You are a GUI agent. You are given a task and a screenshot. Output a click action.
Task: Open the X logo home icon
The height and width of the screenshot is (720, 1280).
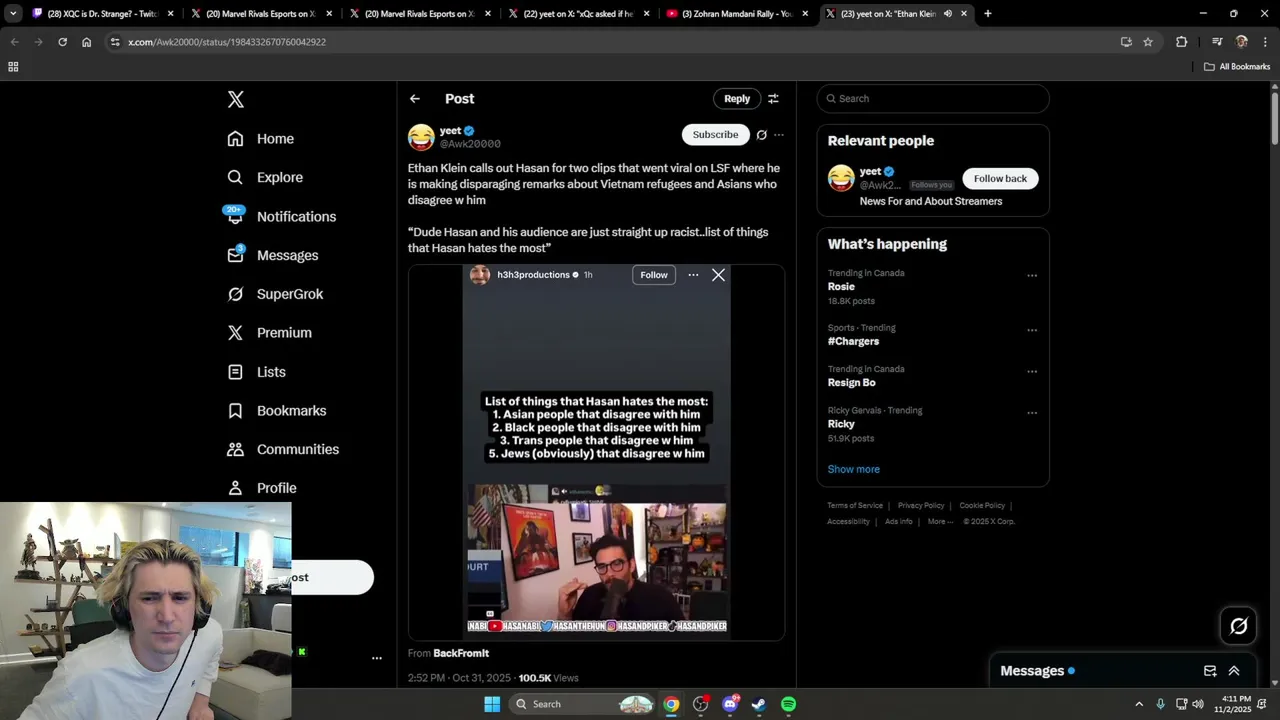click(x=235, y=99)
